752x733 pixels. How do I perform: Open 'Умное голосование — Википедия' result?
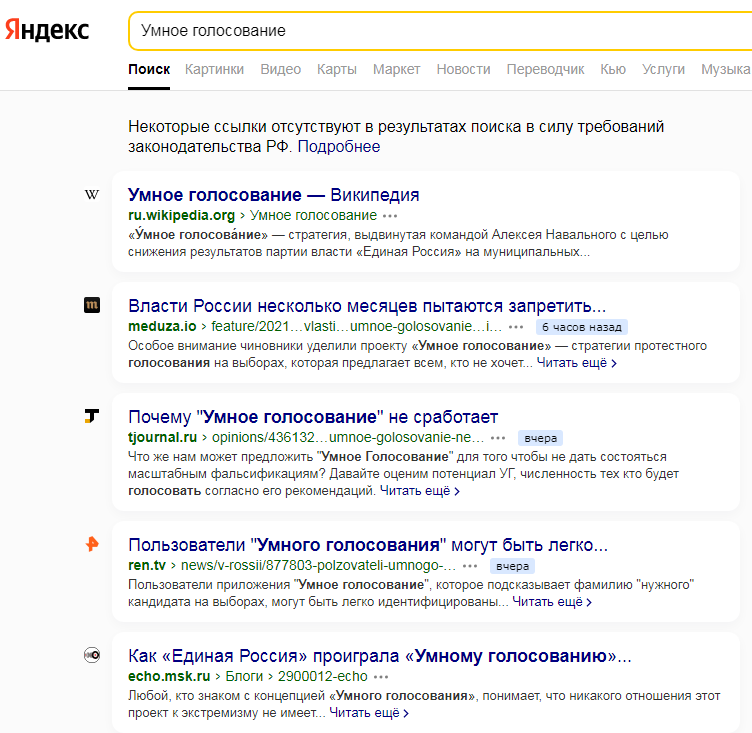tap(273, 195)
